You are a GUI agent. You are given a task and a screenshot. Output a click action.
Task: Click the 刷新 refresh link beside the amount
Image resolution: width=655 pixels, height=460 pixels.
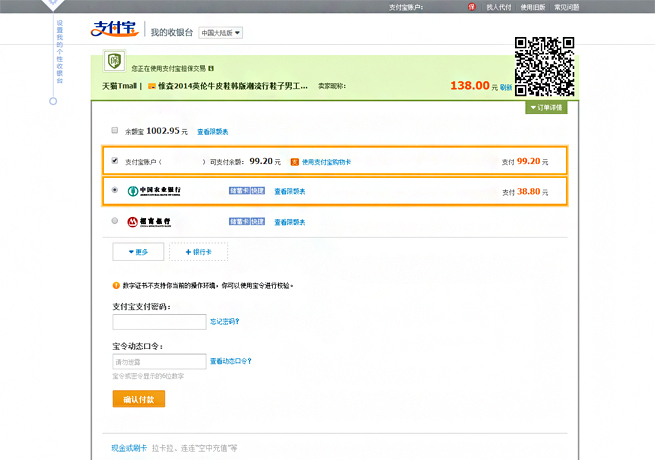pos(506,87)
